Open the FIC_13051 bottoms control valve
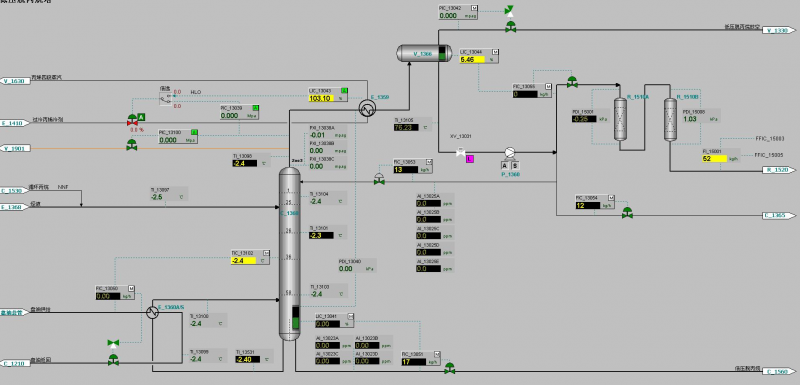 point(449,368)
